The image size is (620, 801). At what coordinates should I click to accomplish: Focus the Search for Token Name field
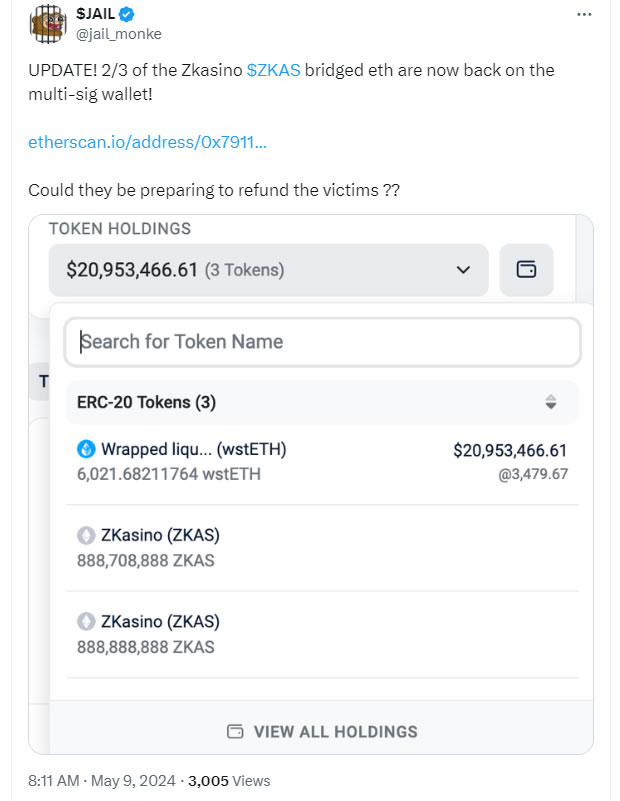[x=322, y=342]
